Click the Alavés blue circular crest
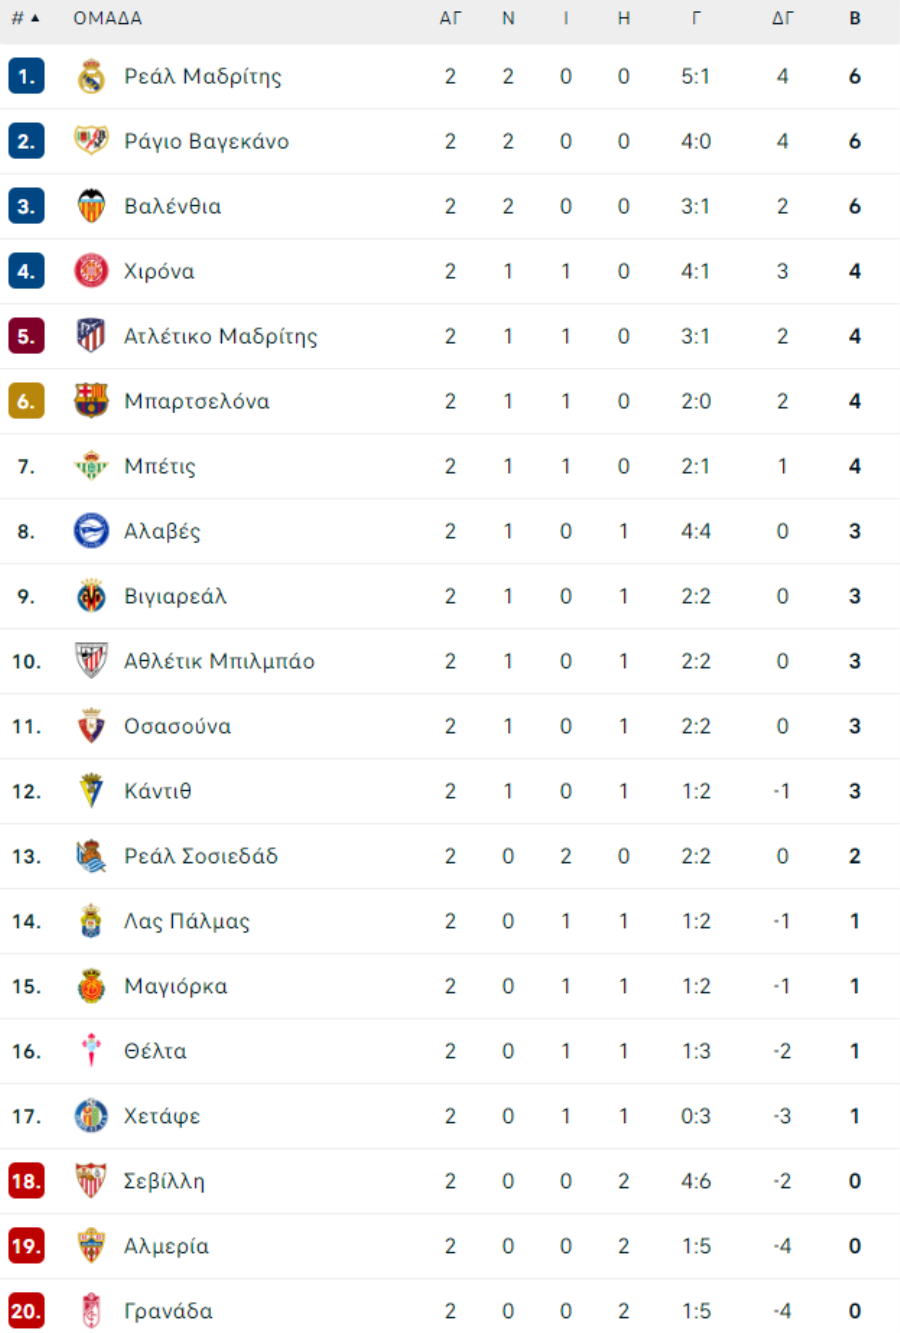Screen dimensions: 900x1333 coord(91,531)
